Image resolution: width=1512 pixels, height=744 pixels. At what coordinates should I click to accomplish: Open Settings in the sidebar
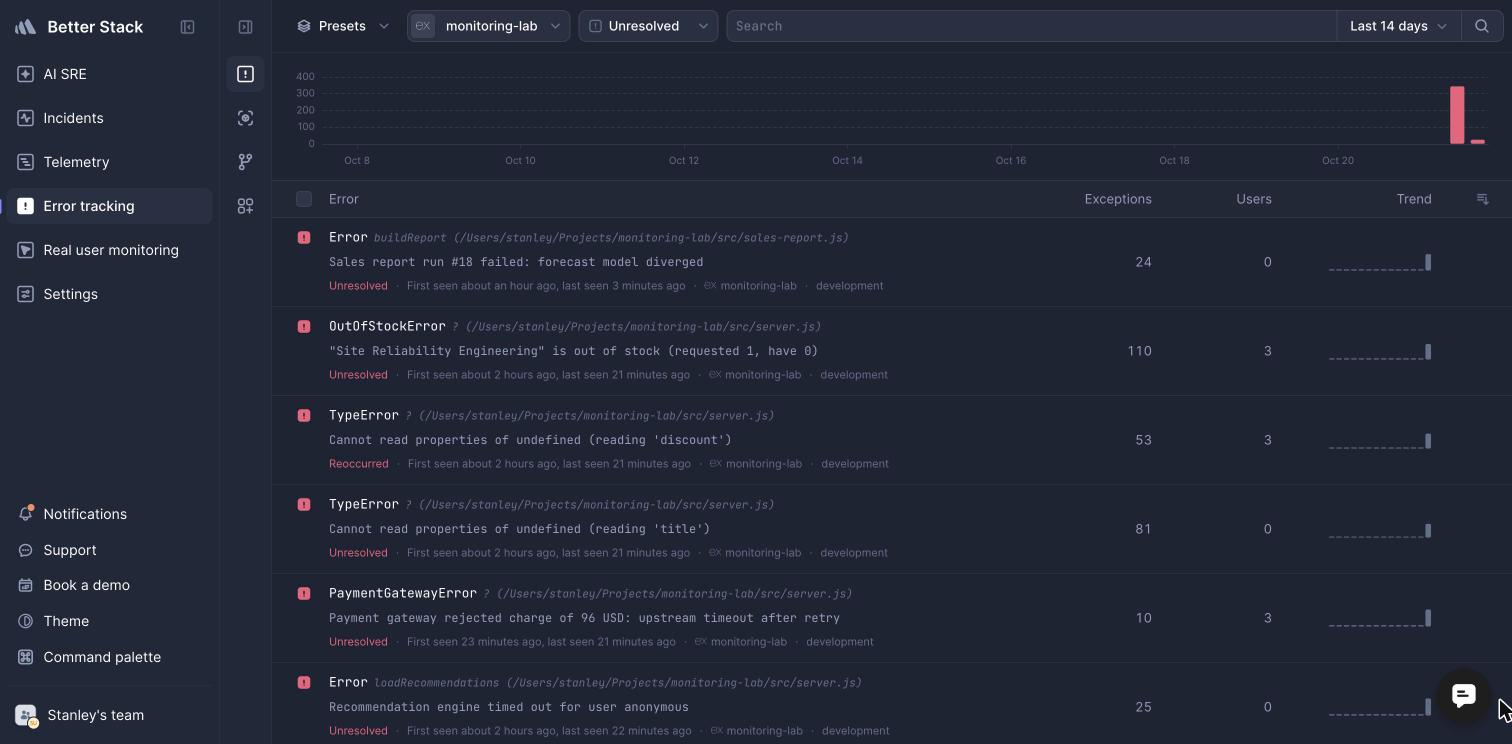coord(109,294)
